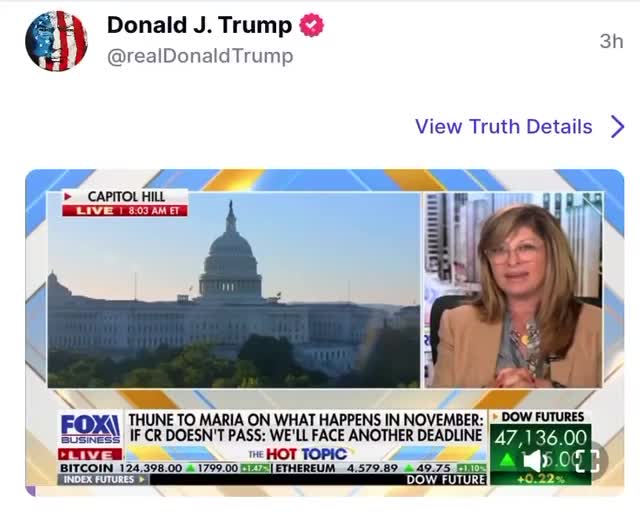Expand the video to fullscreen
The width and height of the screenshot is (640, 512).
click(x=588, y=461)
